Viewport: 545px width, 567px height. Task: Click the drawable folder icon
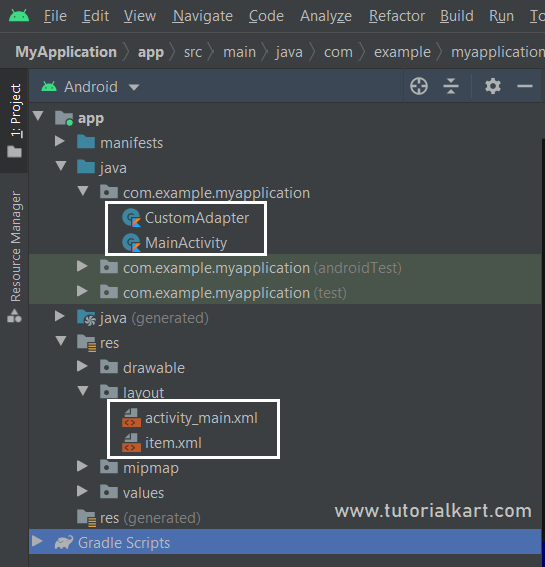point(109,367)
